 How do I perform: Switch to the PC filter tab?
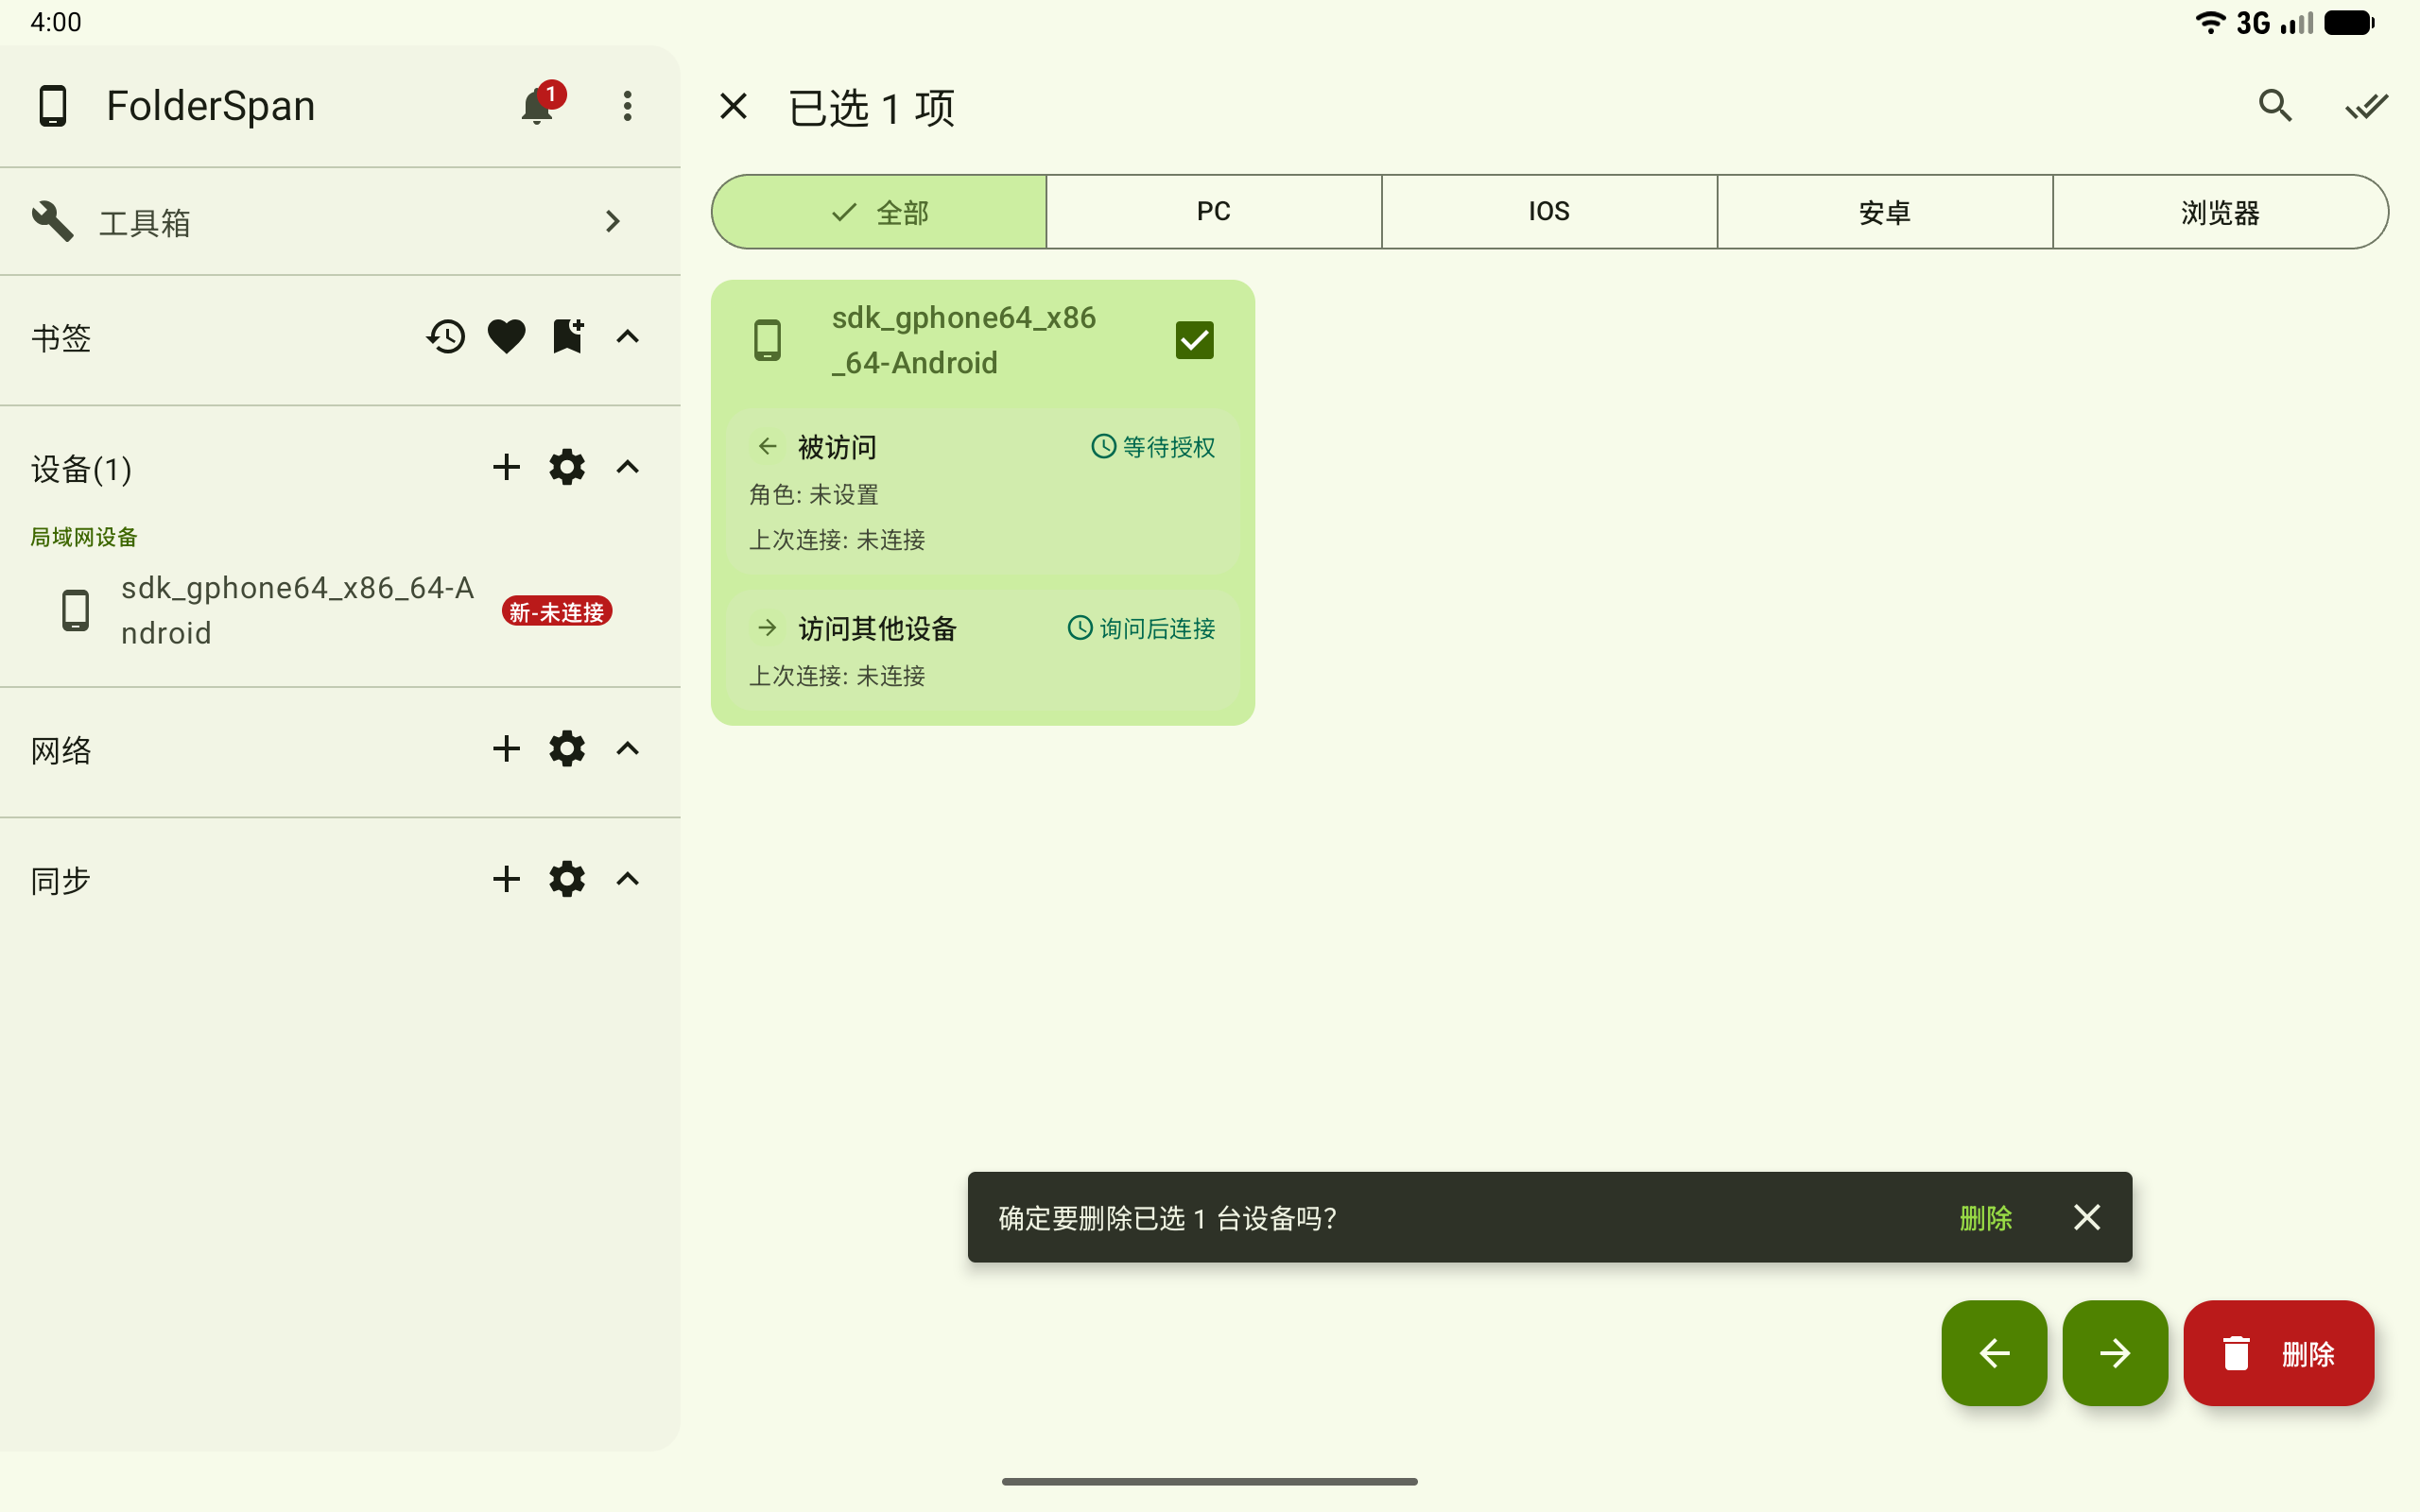click(1214, 212)
